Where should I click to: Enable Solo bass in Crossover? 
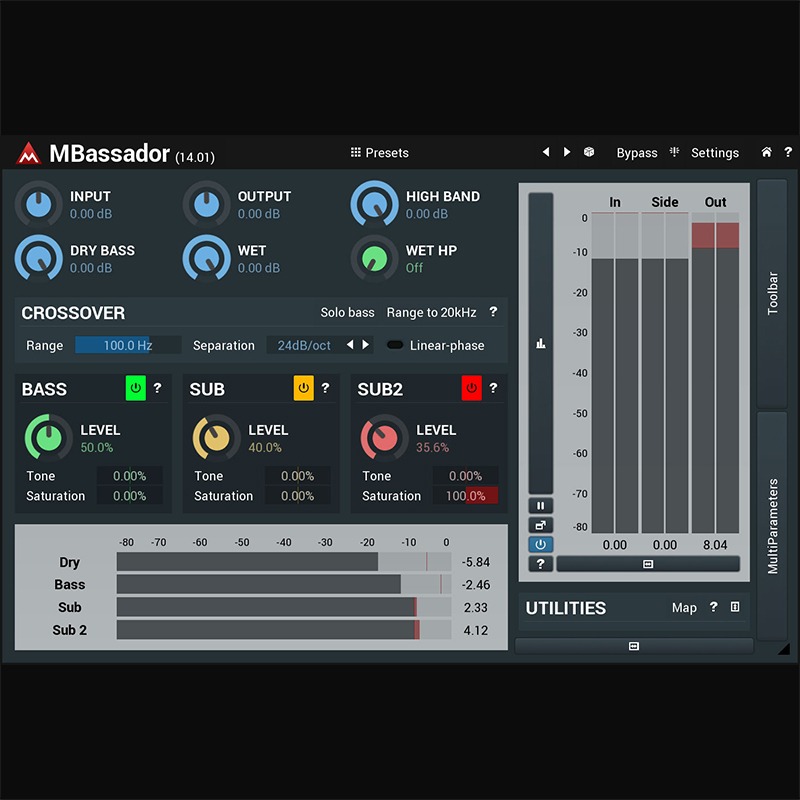tap(347, 312)
